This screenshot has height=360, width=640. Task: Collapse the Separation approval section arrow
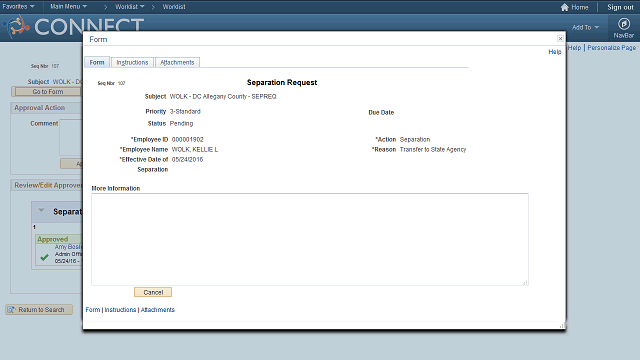[x=41, y=211]
